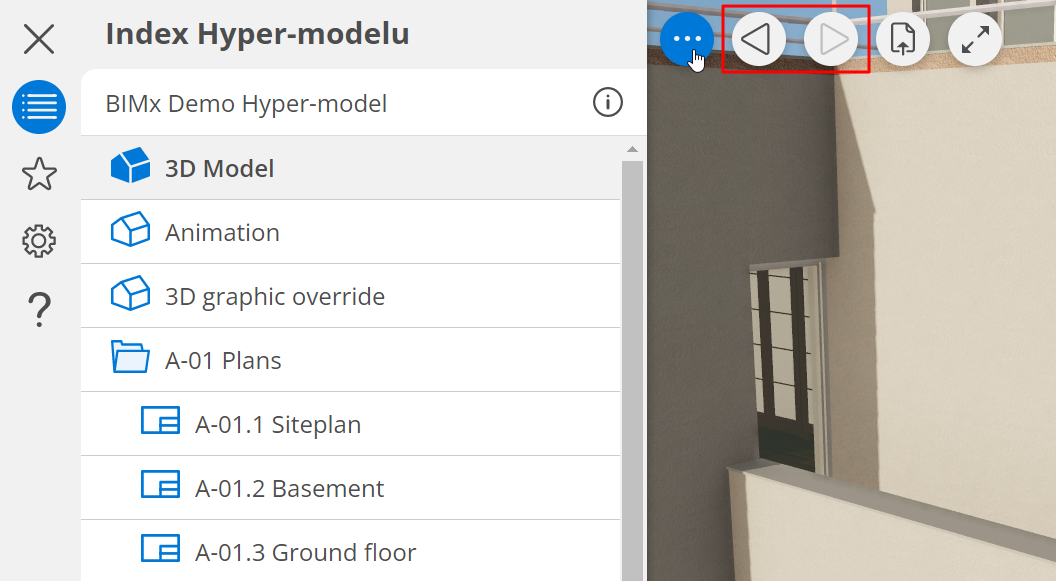Open A-01.3 Ground floor layout
Screen dimensions: 1056x581
[350, 551]
